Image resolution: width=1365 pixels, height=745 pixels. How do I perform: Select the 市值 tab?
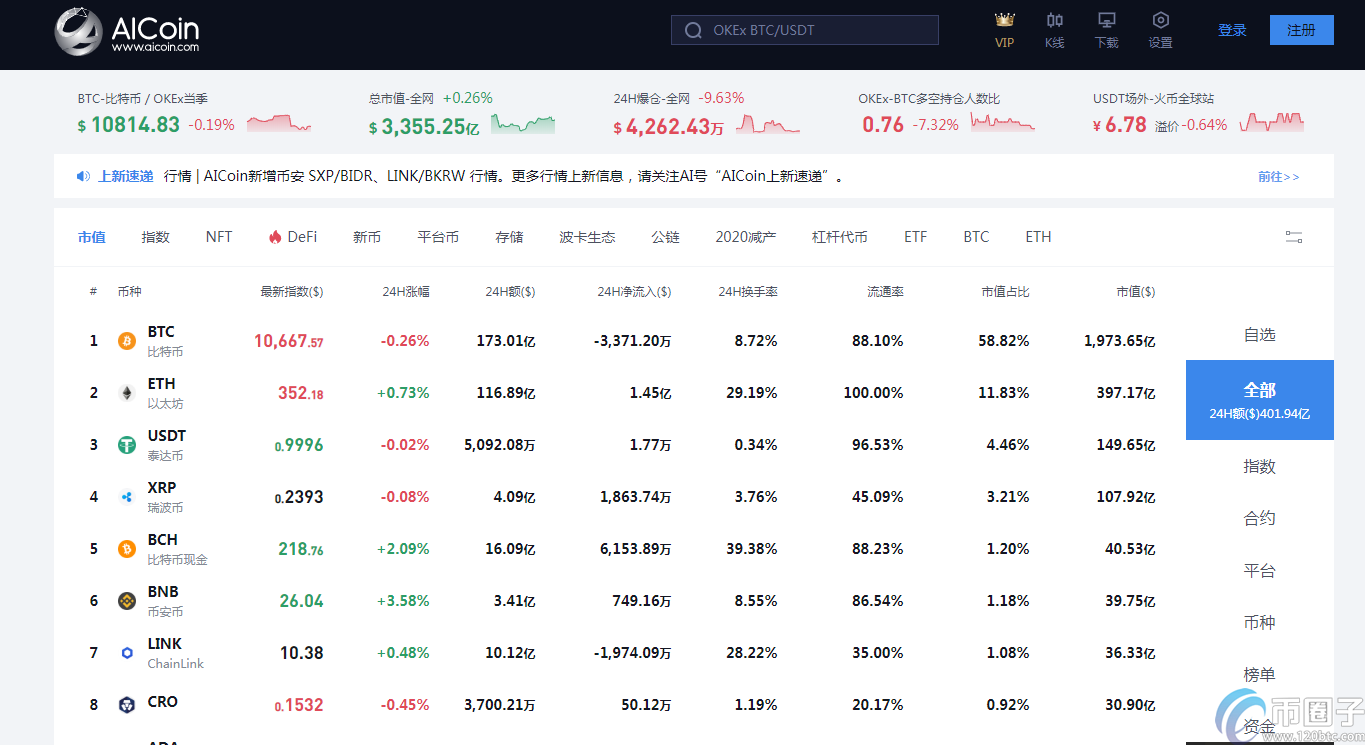click(x=91, y=237)
